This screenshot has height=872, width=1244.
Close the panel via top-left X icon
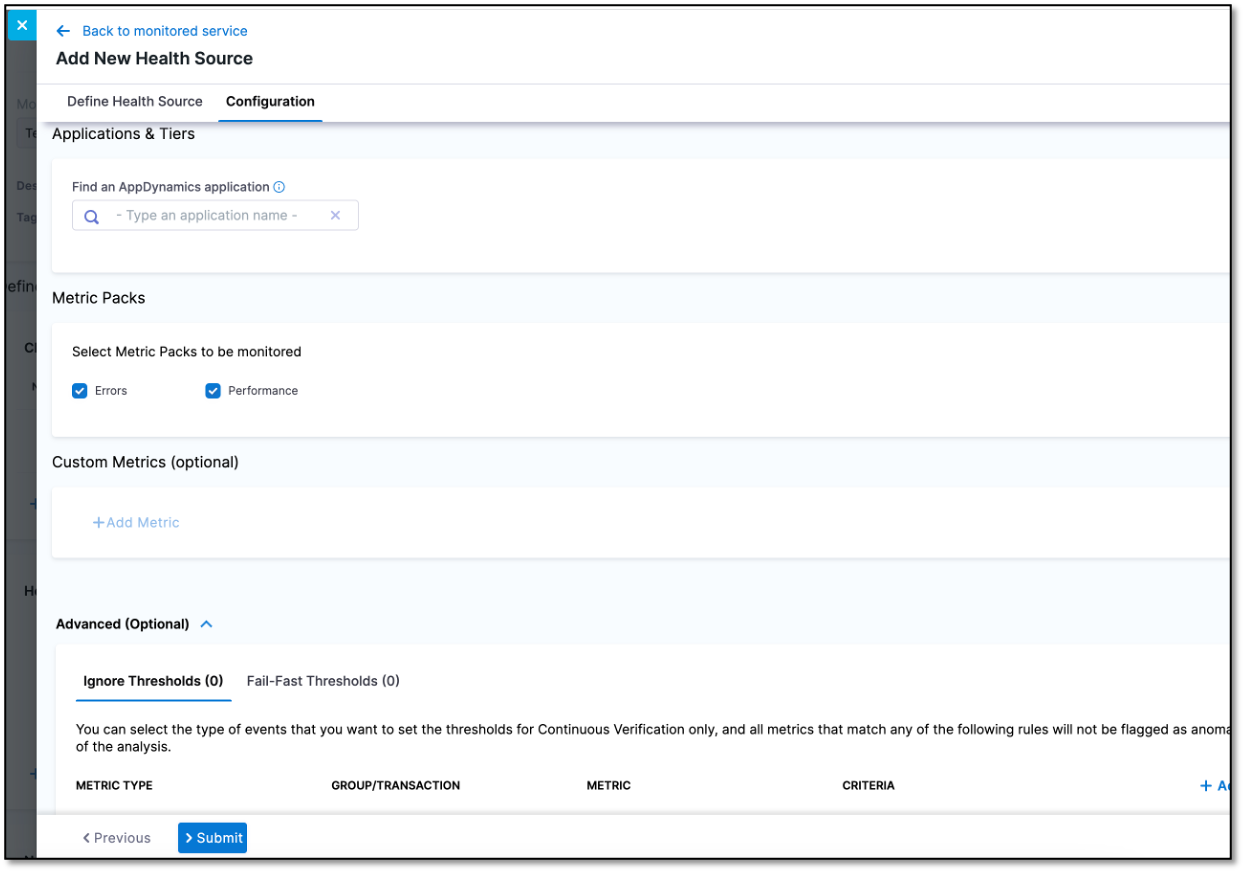click(x=21, y=24)
